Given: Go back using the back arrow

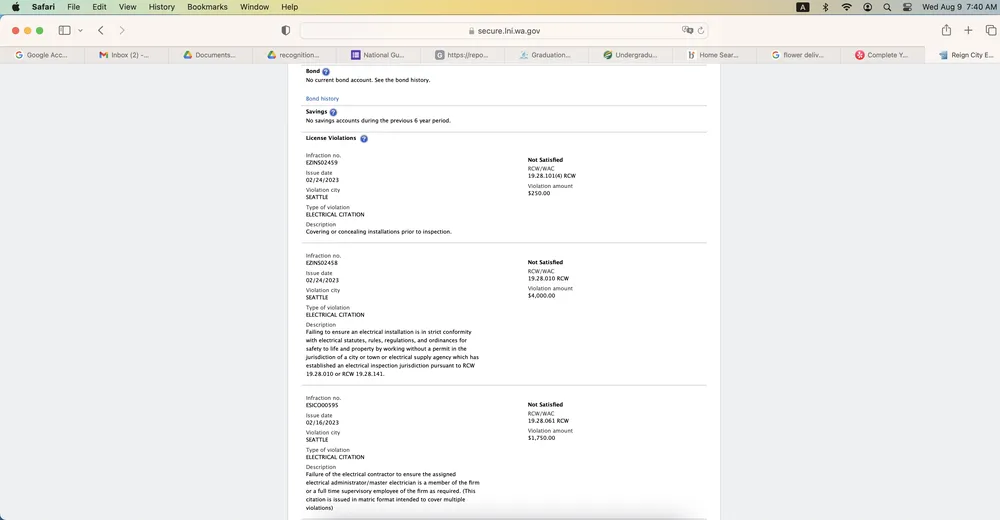Looking at the screenshot, I should point(101,31).
